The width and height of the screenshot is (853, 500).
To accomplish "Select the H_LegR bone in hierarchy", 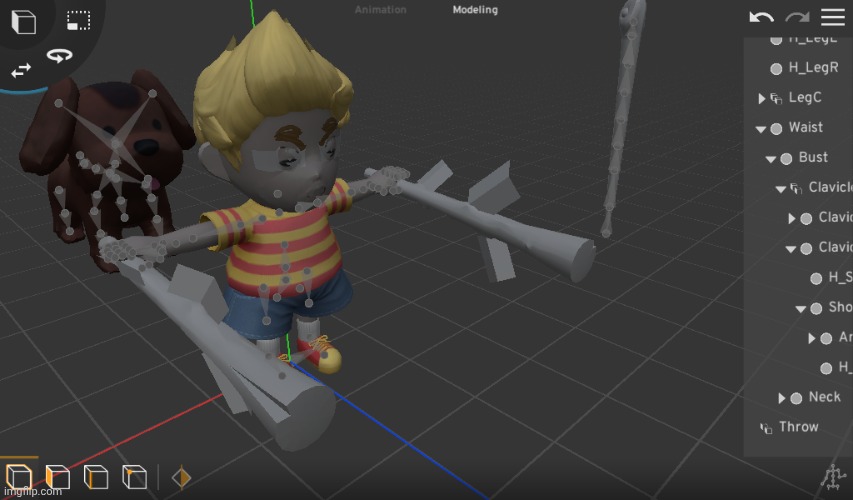I will 810,68.
